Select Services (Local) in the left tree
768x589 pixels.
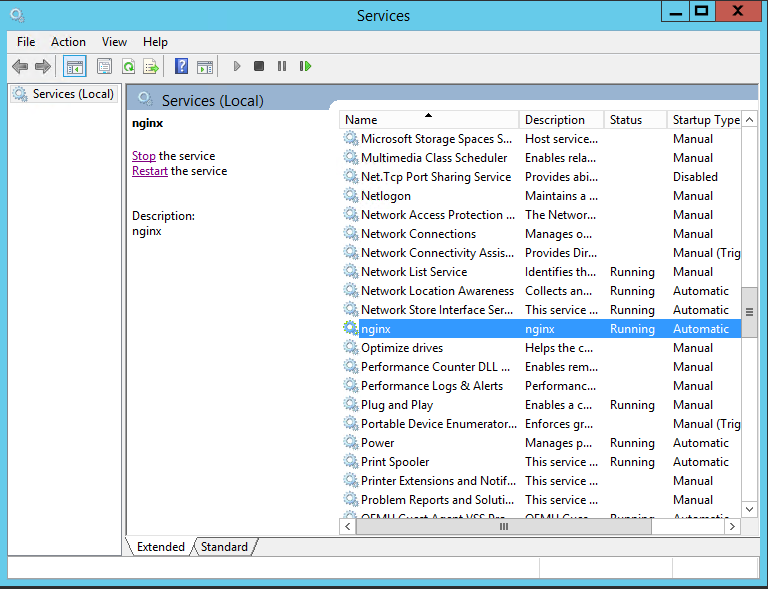[x=73, y=94]
